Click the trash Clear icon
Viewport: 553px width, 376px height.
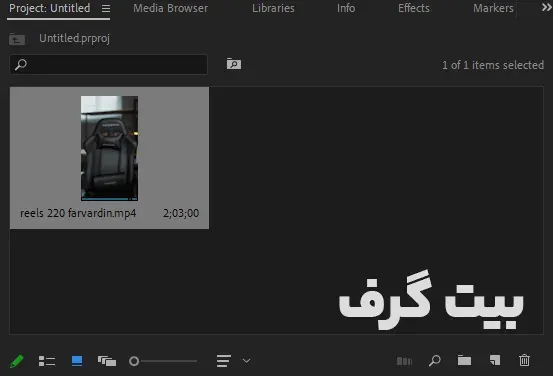point(524,360)
